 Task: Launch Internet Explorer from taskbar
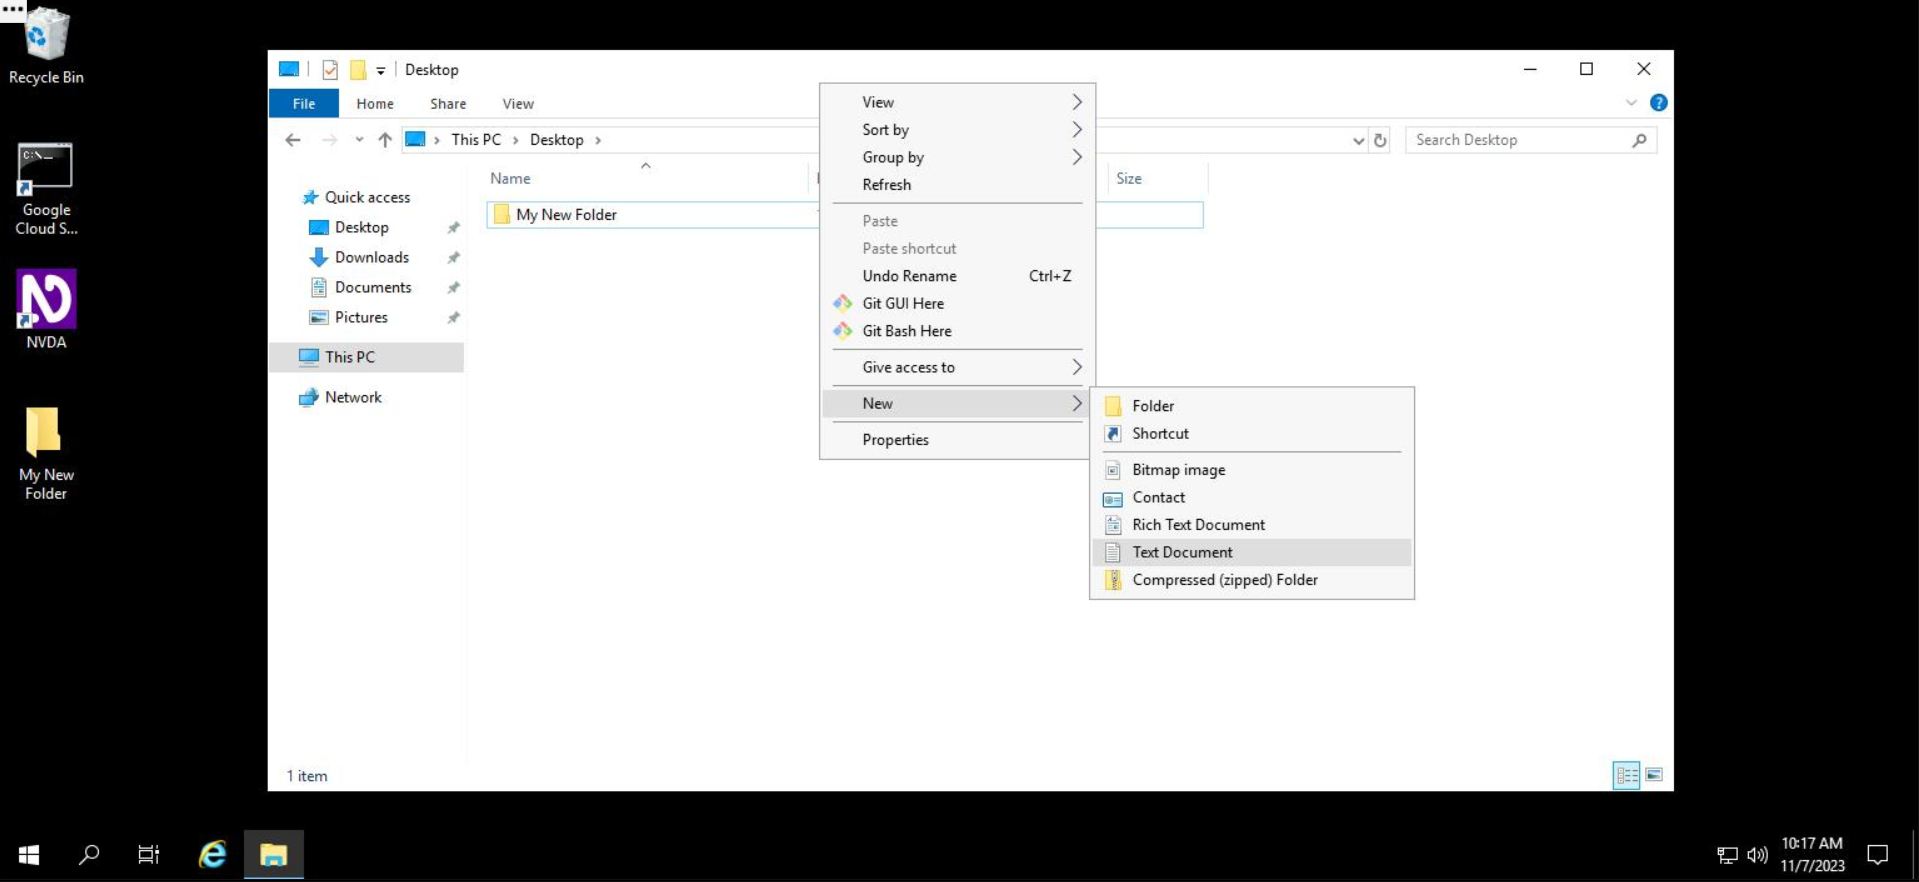pyautogui.click(x=212, y=855)
